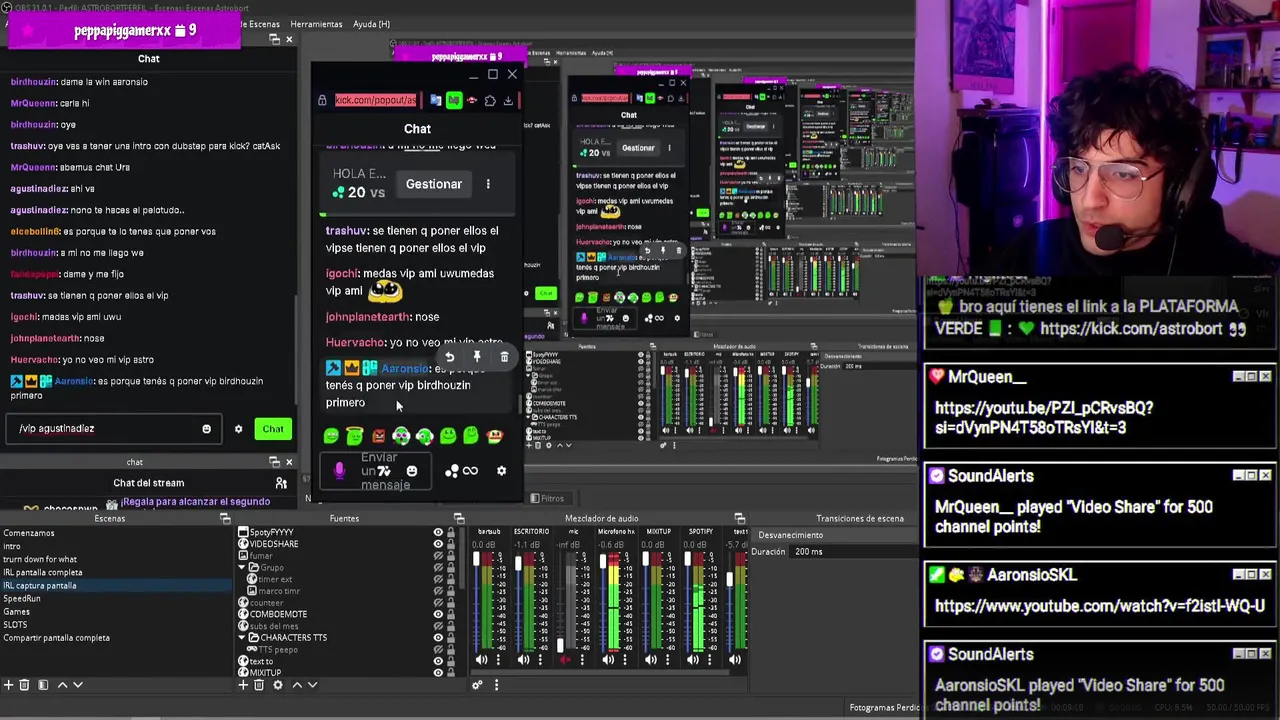
Task: Open browser extensions puzzle icon in popout
Action: point(490,100)
